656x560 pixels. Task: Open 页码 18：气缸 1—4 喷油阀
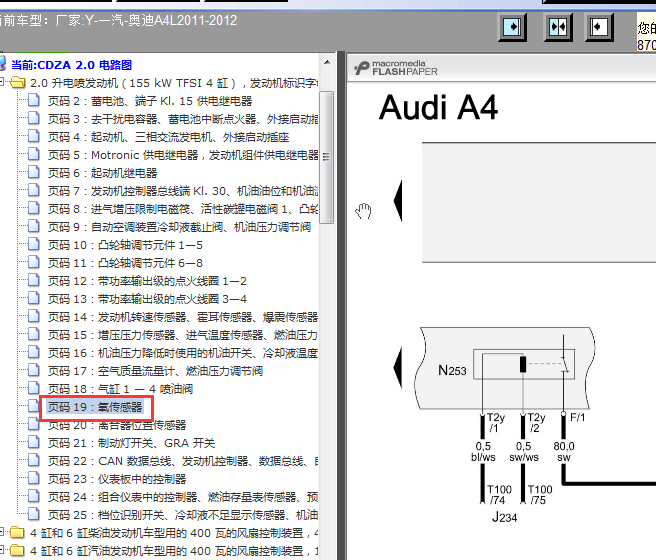(x=120, y=389)
